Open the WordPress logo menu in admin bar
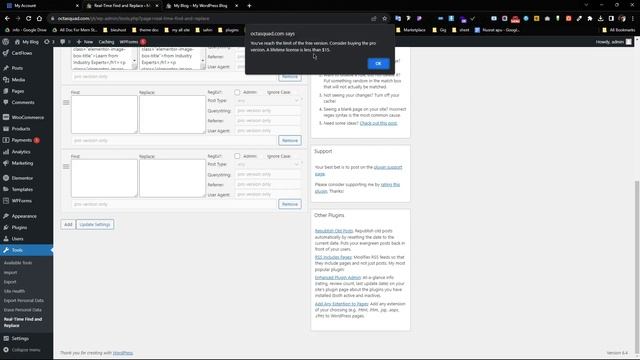 click(x=6, y=42)
